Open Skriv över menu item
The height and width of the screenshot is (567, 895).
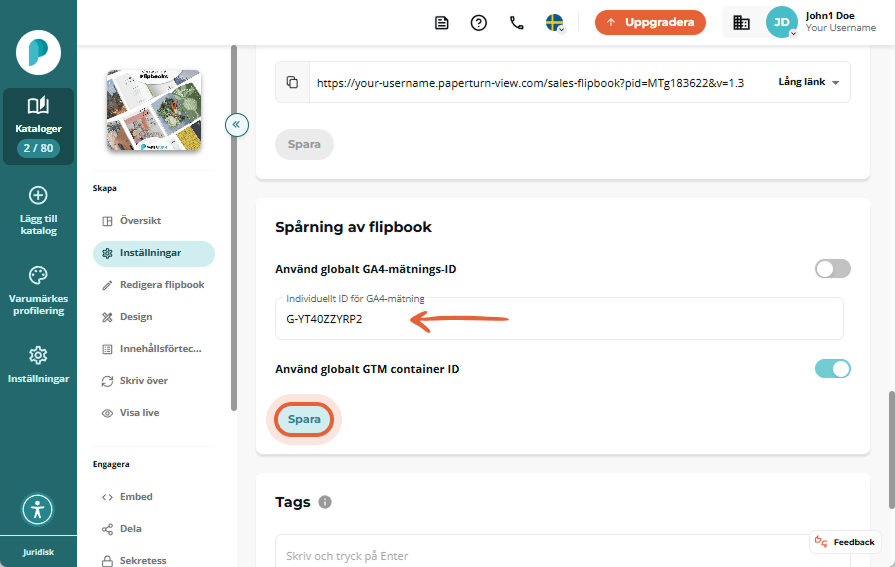point(154,381)
